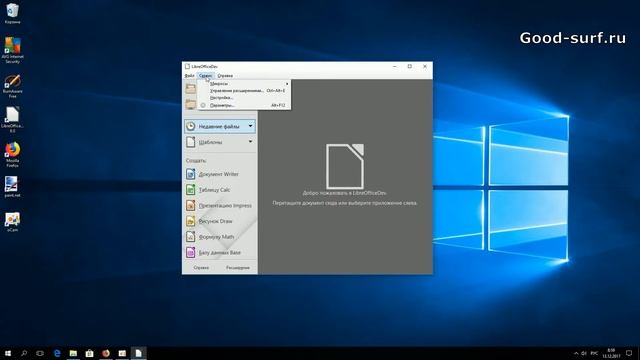Image resolution: width=640 pixels, height=360 pixels.
Task: Select the AVG Internet Security desktop icon
Action: (12, 50)
